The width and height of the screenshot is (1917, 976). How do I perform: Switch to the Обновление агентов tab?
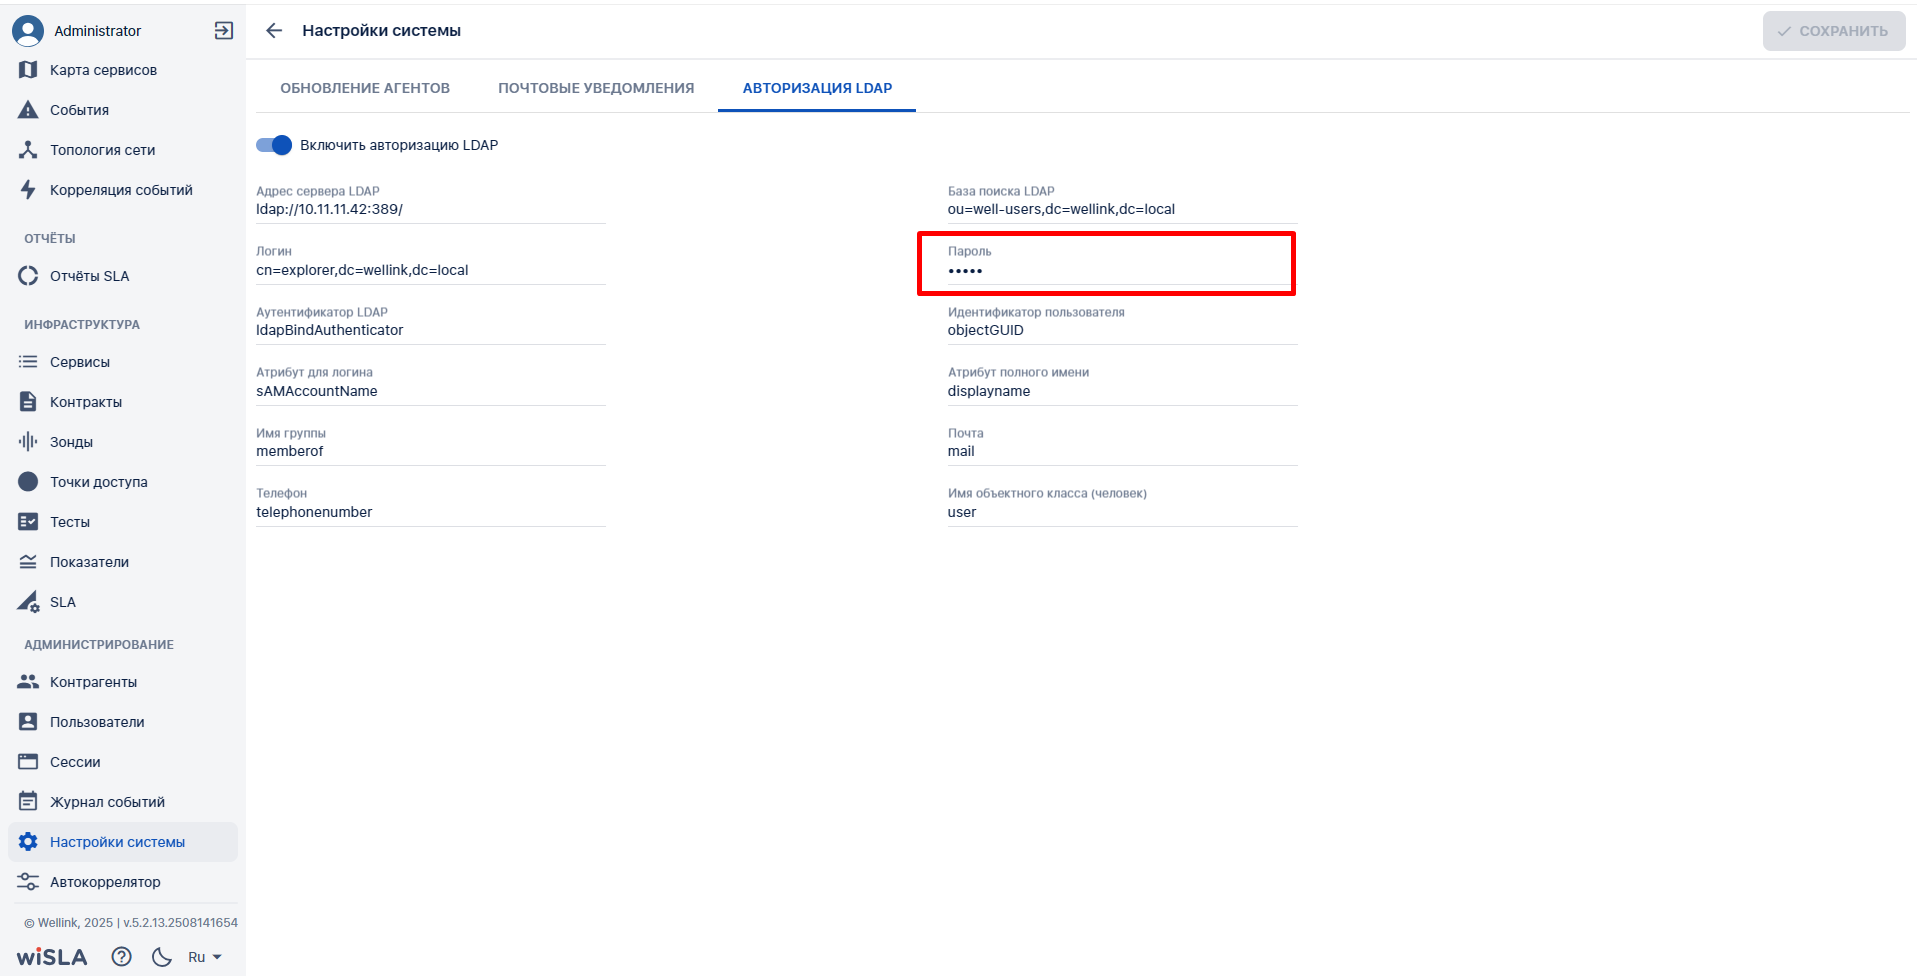[365, 88]
